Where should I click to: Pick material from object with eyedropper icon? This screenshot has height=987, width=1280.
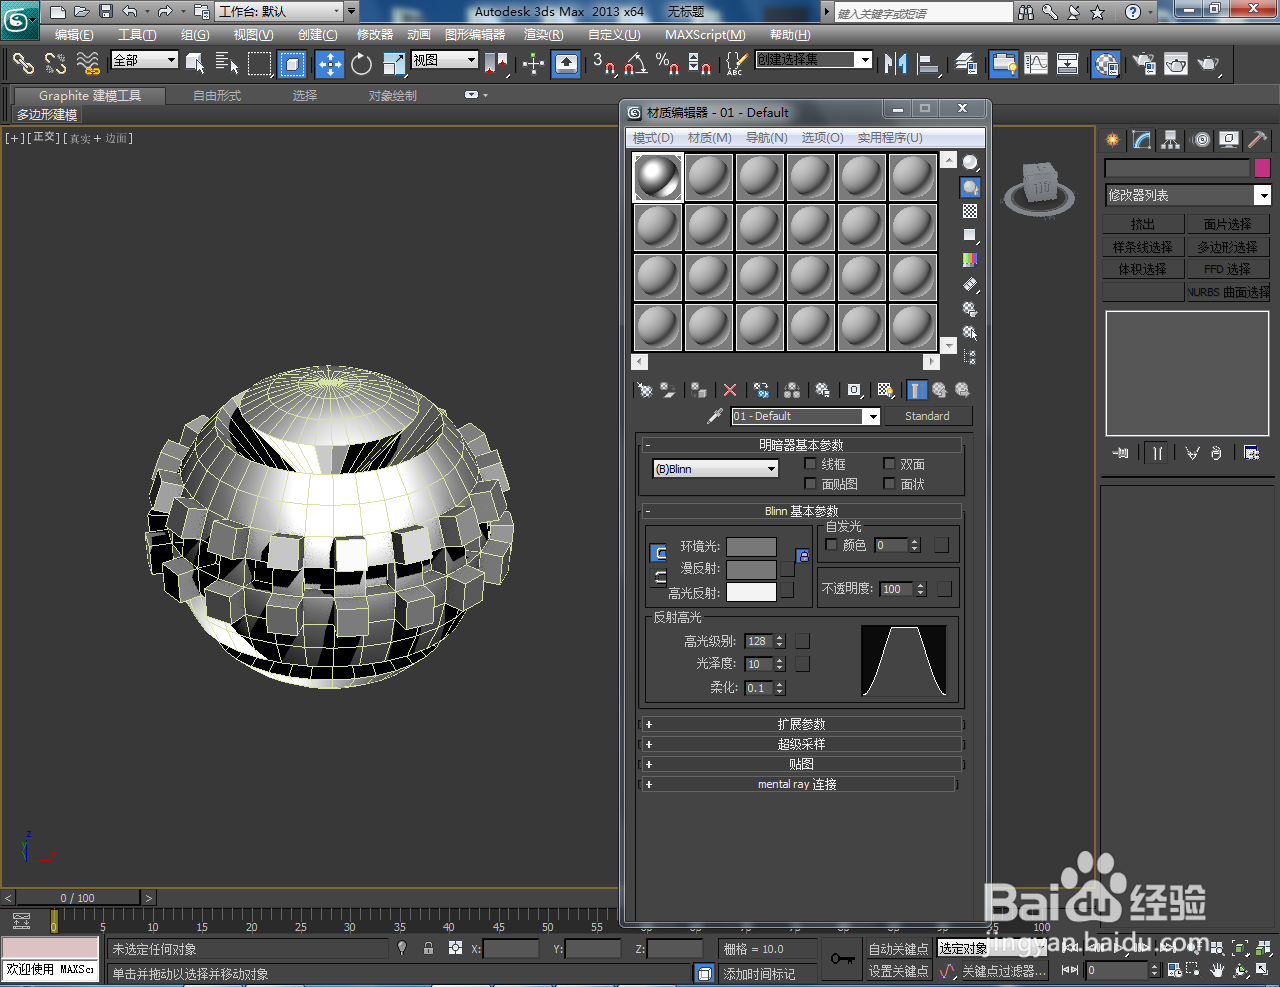click(x=714, y=416)
